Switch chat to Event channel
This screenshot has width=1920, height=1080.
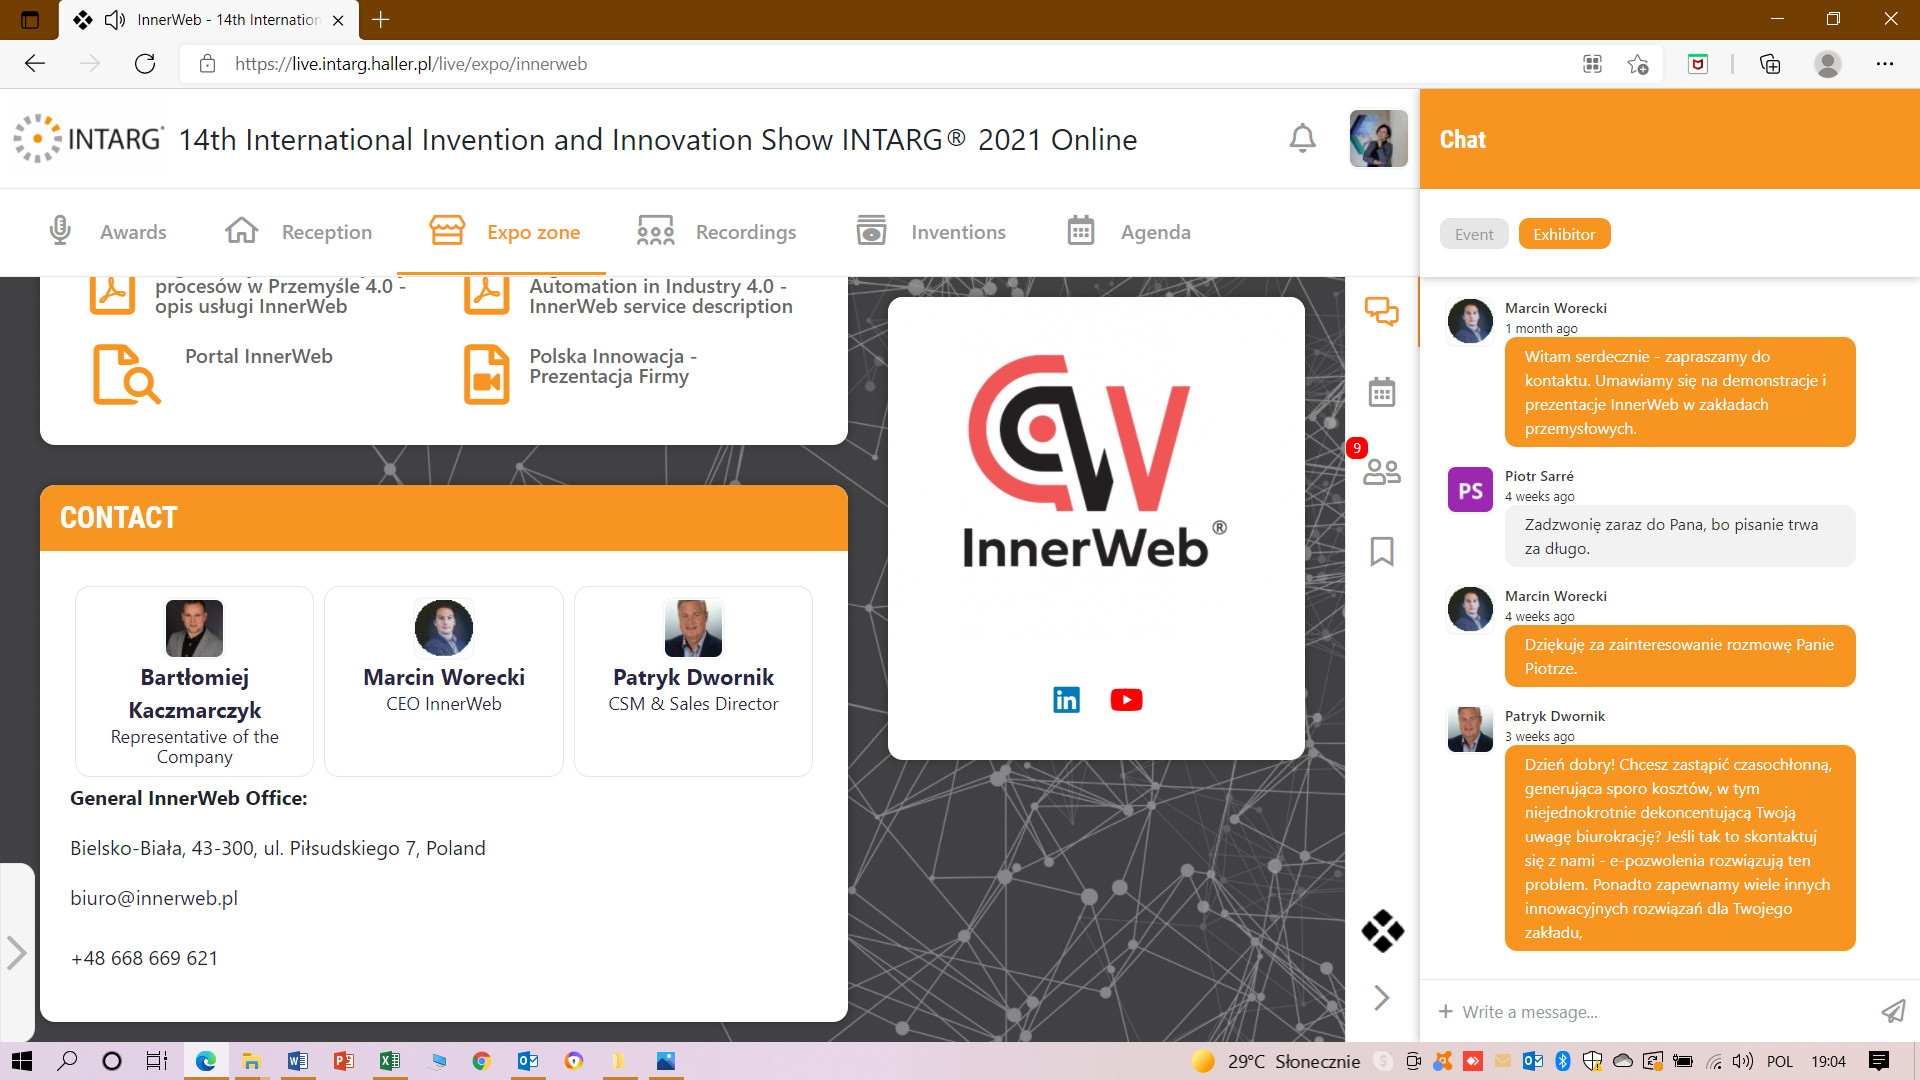[x=1474, y=234]
